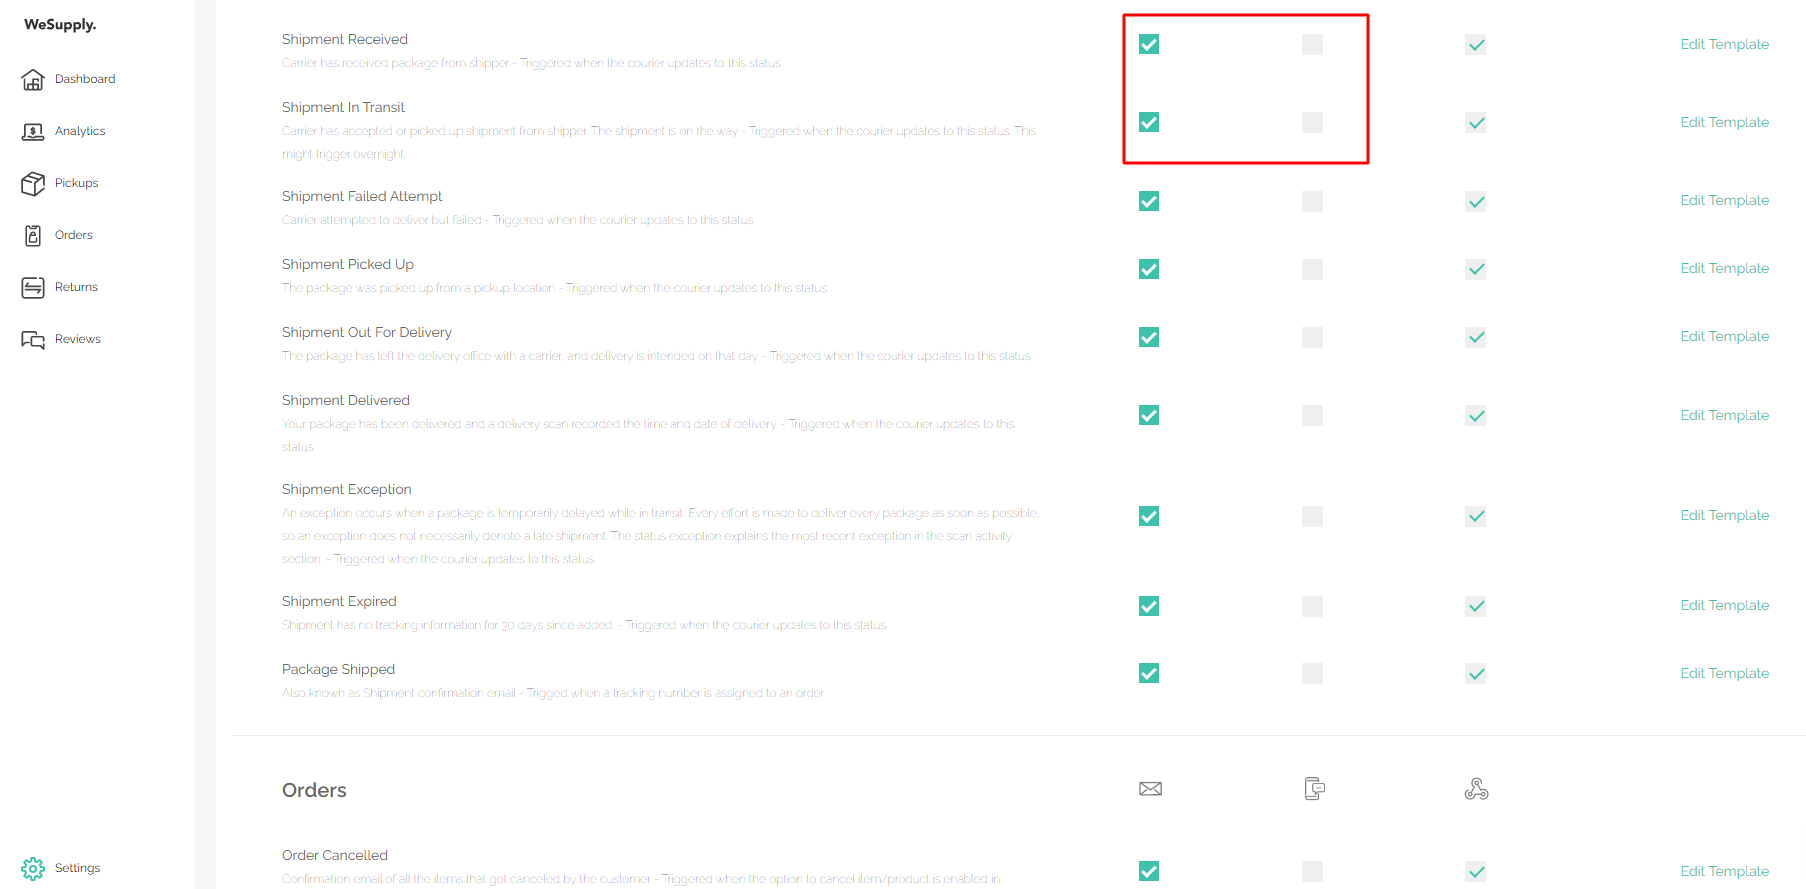
Task: Edit Template for Shipment Delivered
Action: (1724, 415)
